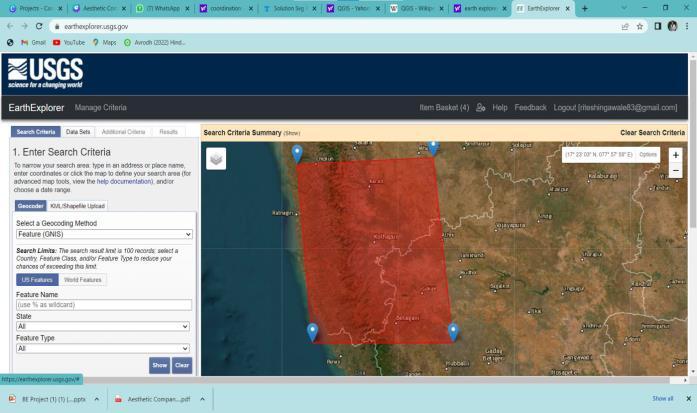Switch to the WhatsApp browser tab

[x=163, y=8]
